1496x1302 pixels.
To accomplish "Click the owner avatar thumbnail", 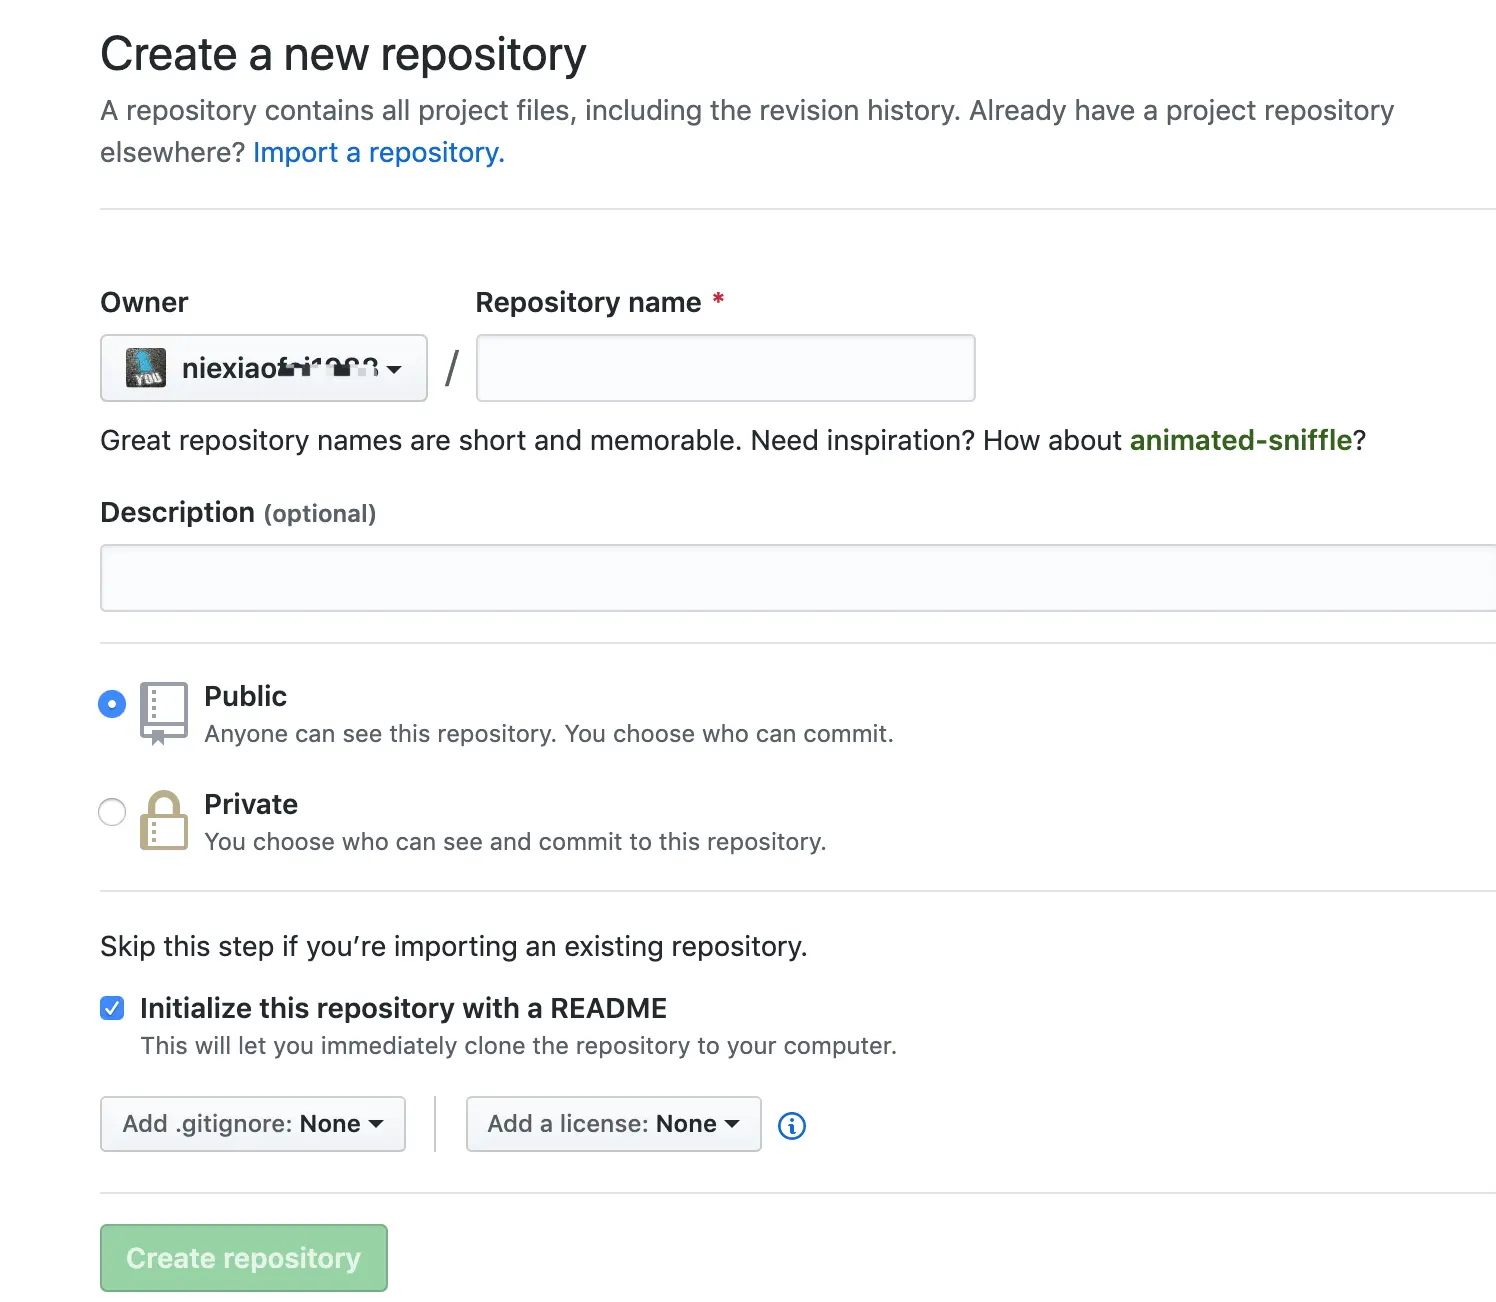I will [146, 368].
